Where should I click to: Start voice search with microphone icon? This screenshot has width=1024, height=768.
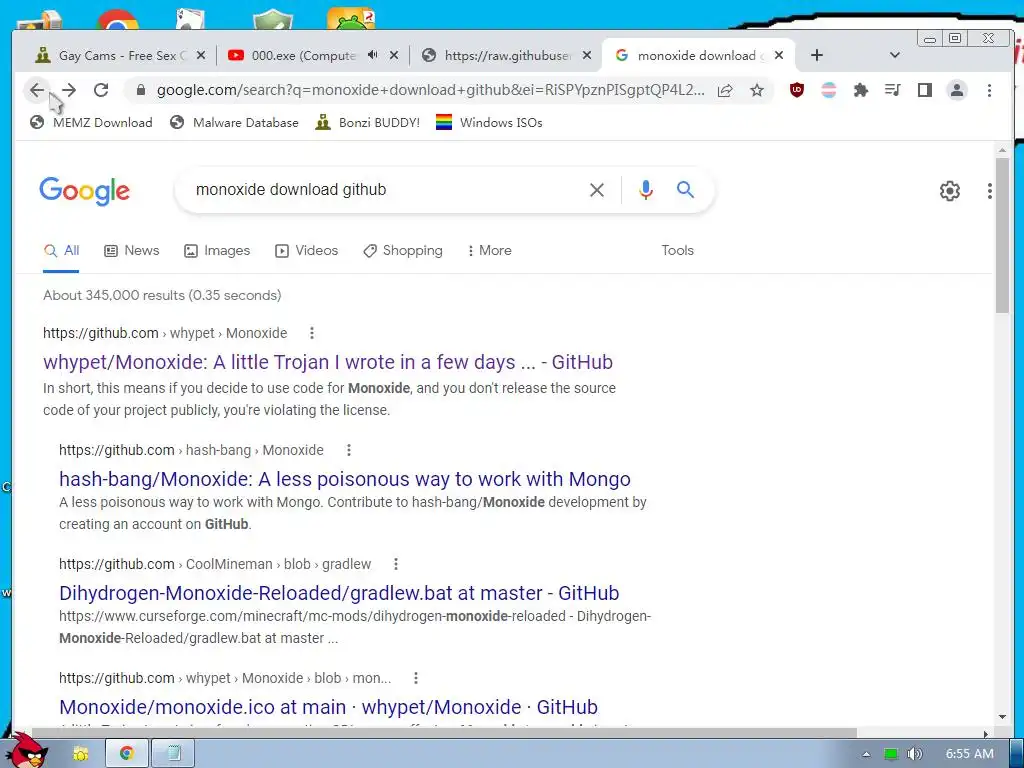click(645, 190)
